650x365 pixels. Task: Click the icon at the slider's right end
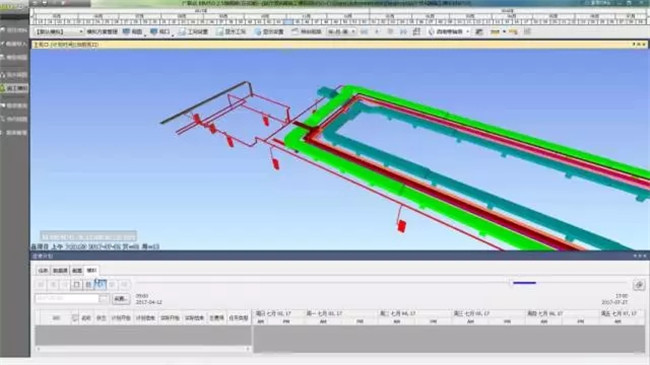click(639, 285)
